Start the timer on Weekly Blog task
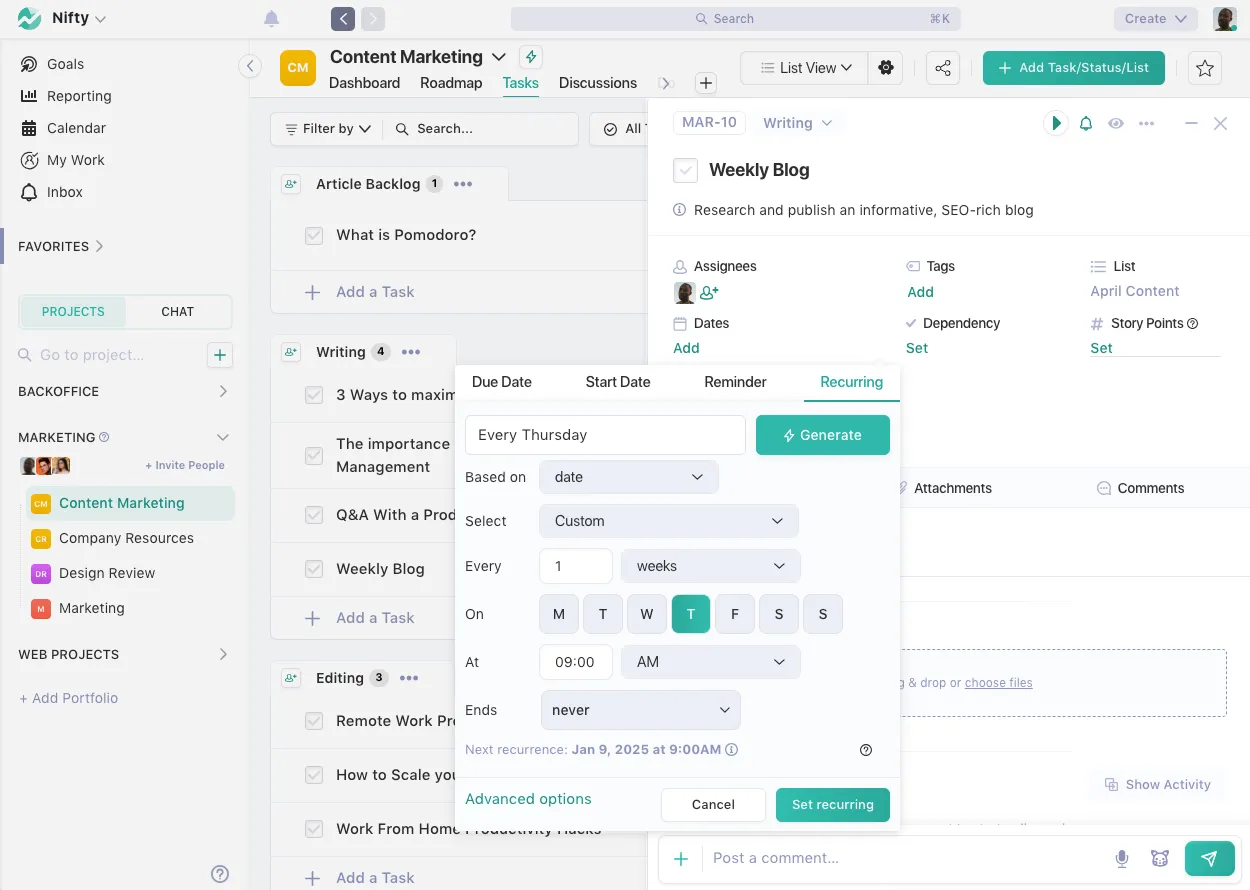This screenshot has width=1250, height=890. pos(1056,122)
